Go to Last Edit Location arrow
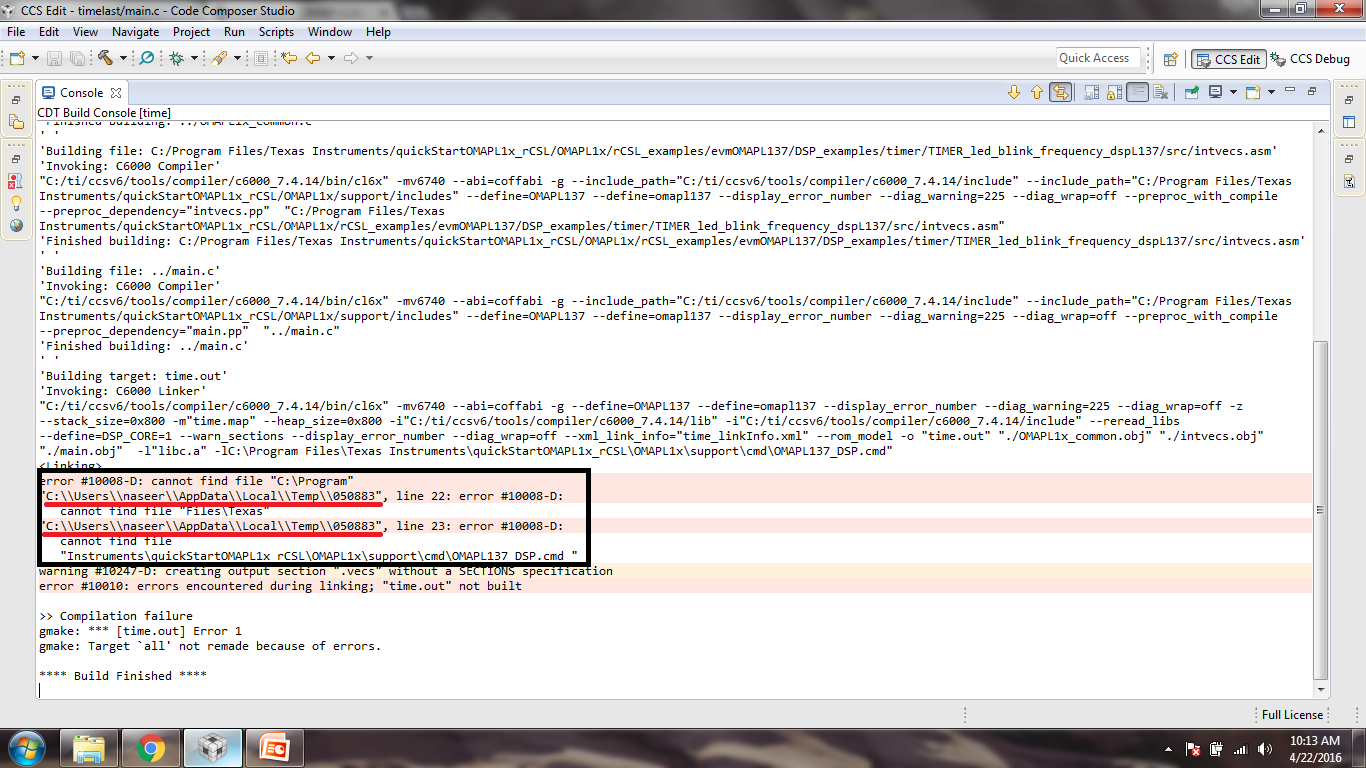The image size is (1366, 768). click(289, 59)
